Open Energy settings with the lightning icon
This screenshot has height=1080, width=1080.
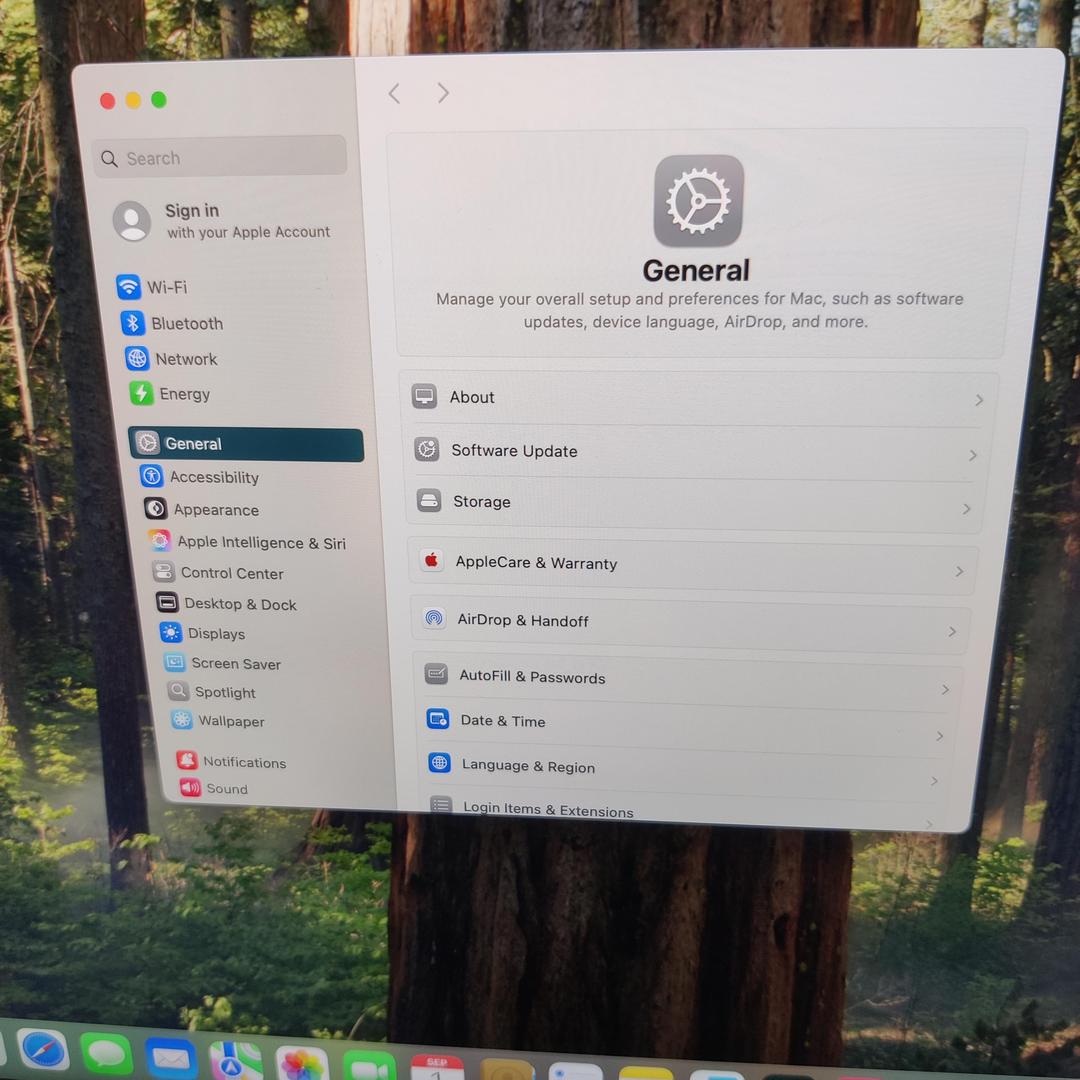click(x=169, y=393)
